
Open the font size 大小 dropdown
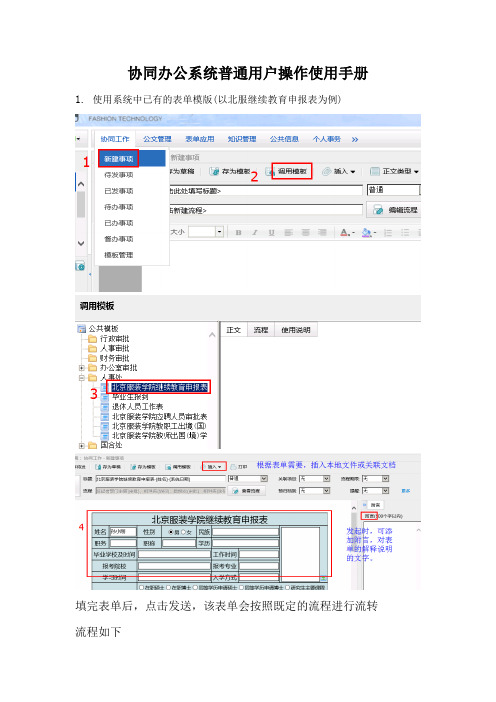point(219,232)
